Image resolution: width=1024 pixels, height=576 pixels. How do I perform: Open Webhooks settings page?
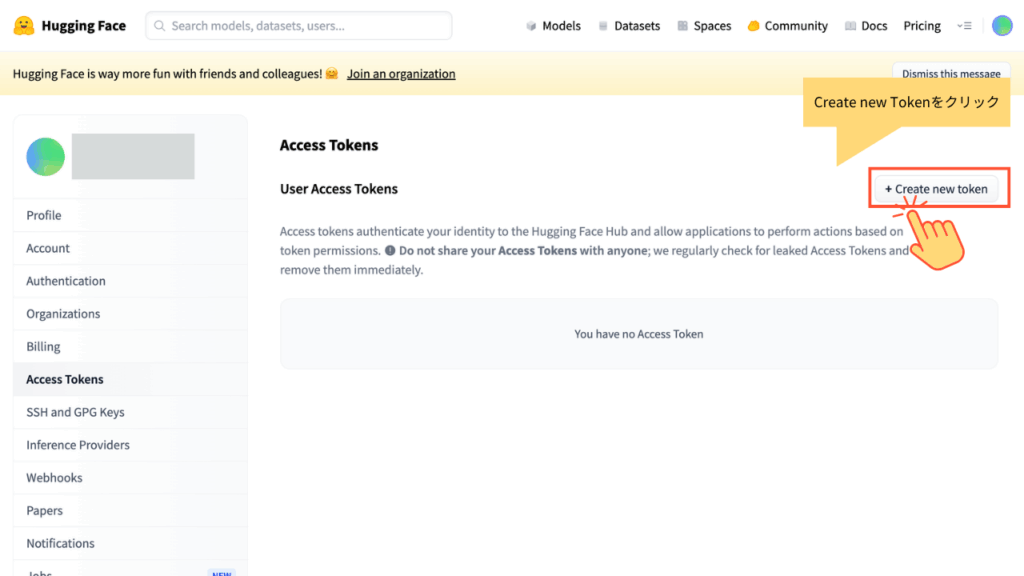coord(54,478)
